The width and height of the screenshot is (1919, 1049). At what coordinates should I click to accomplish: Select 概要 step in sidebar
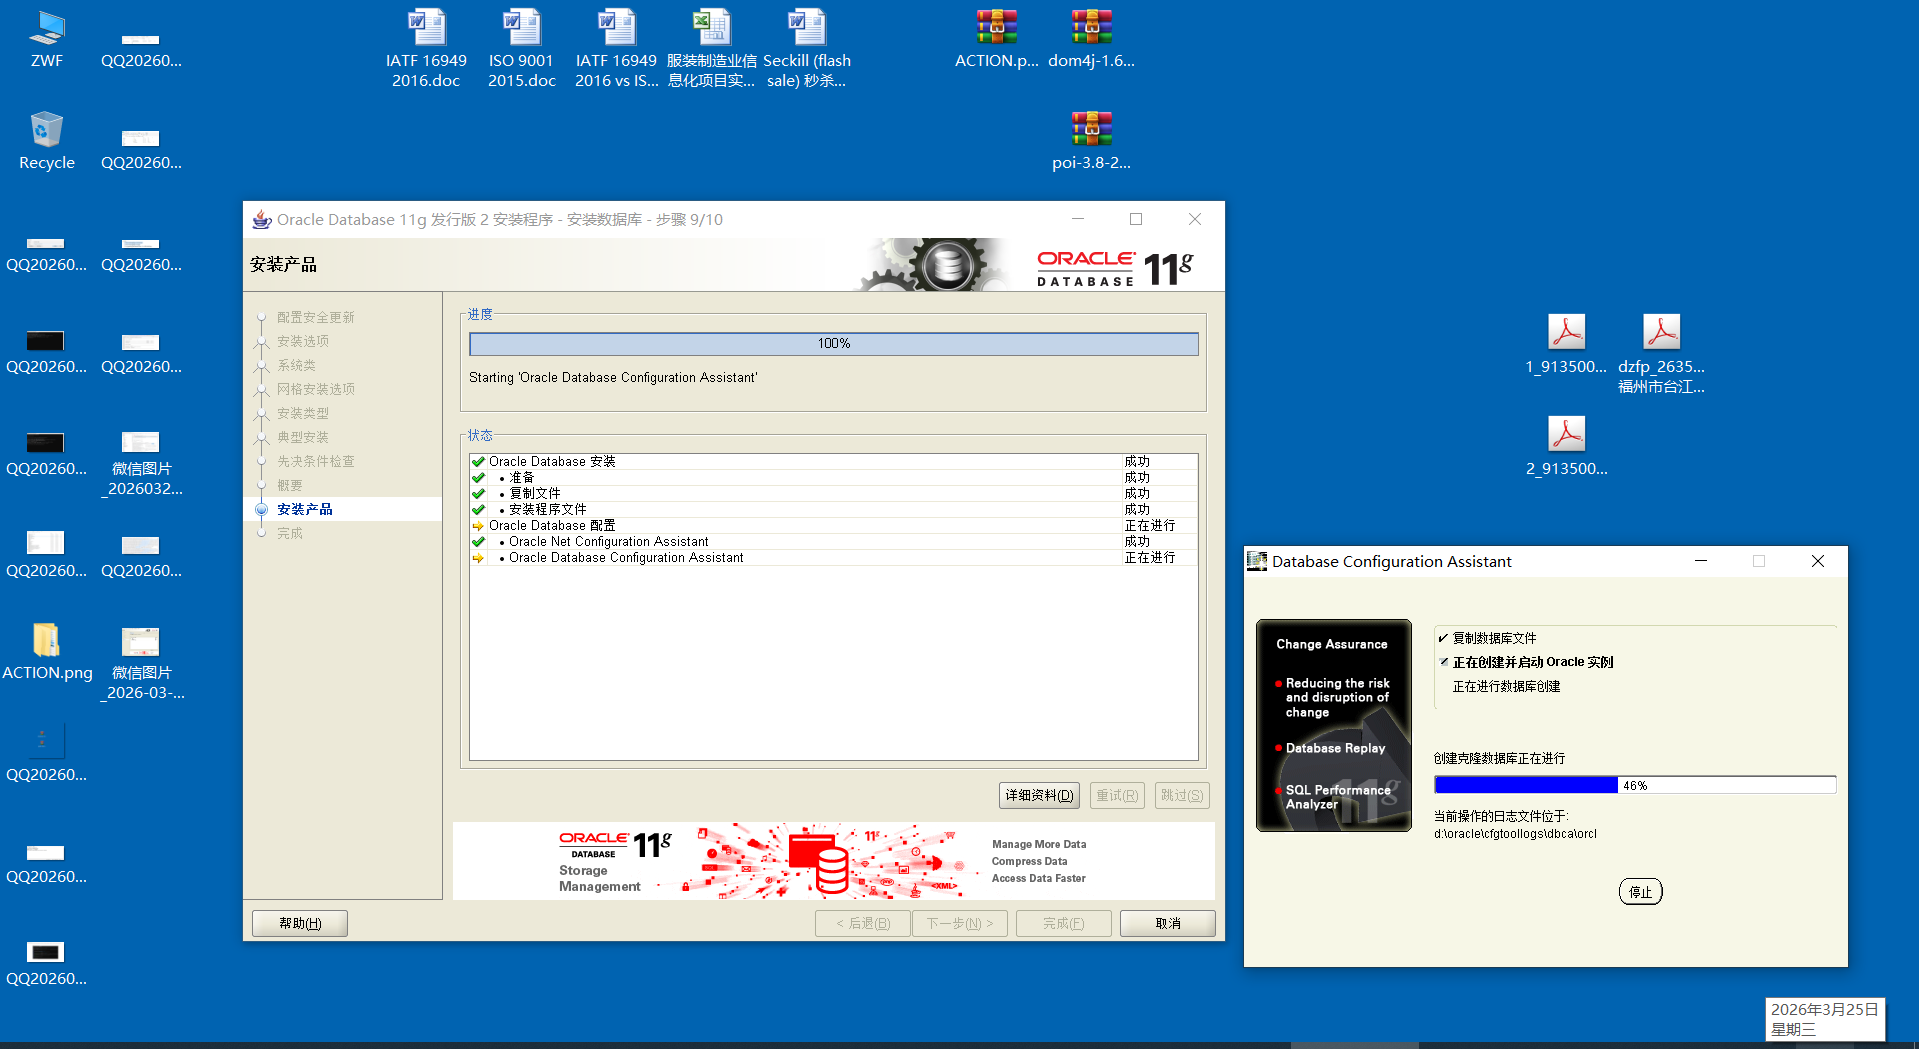click(x=290, y=485)
